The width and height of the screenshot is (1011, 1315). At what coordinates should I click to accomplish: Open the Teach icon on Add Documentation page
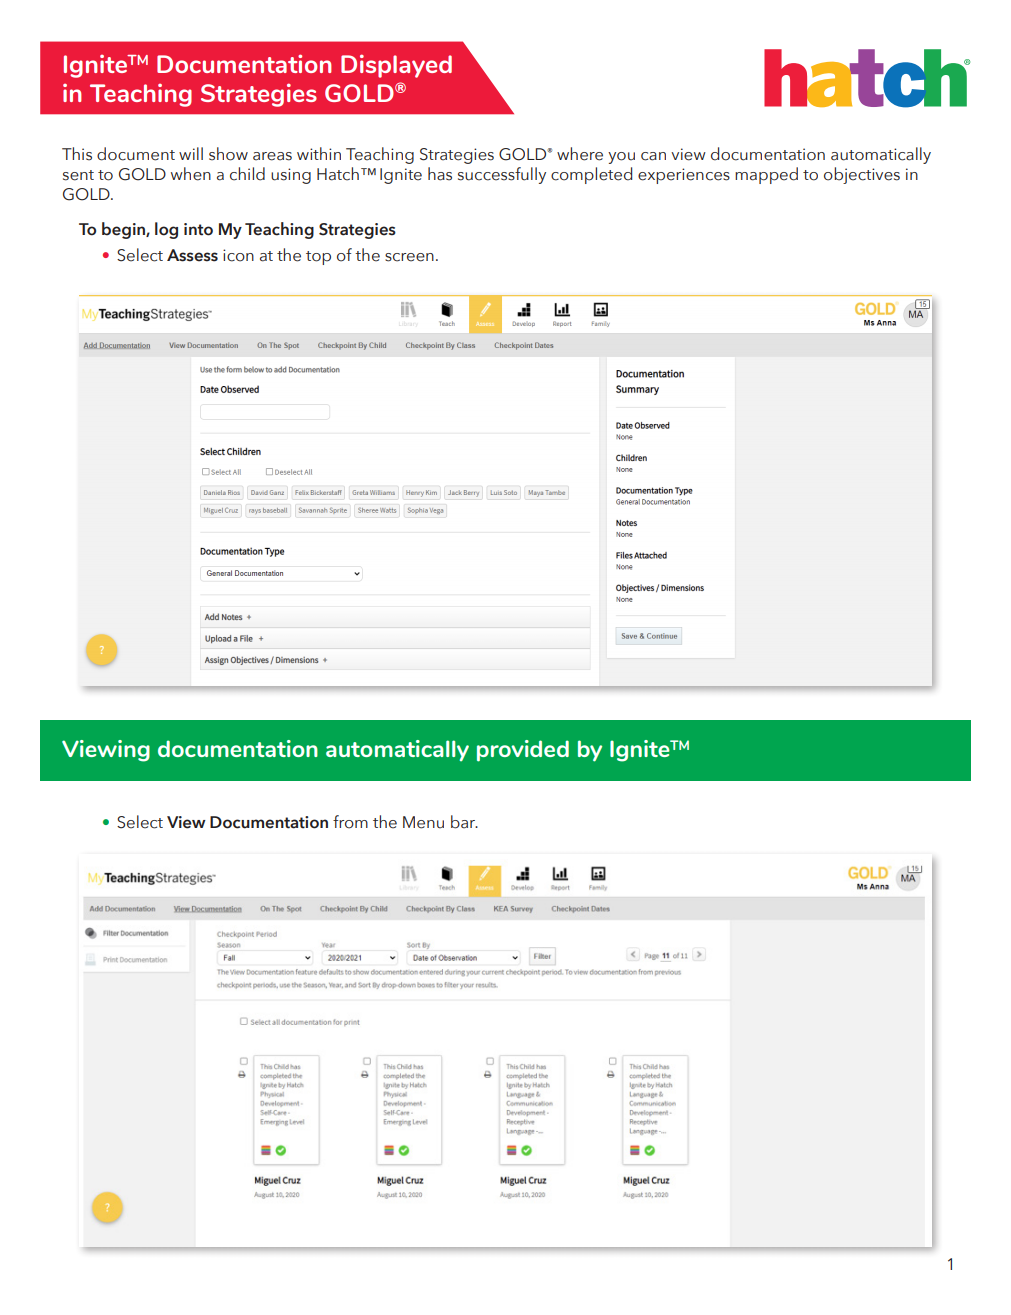(x=447, y=314)
